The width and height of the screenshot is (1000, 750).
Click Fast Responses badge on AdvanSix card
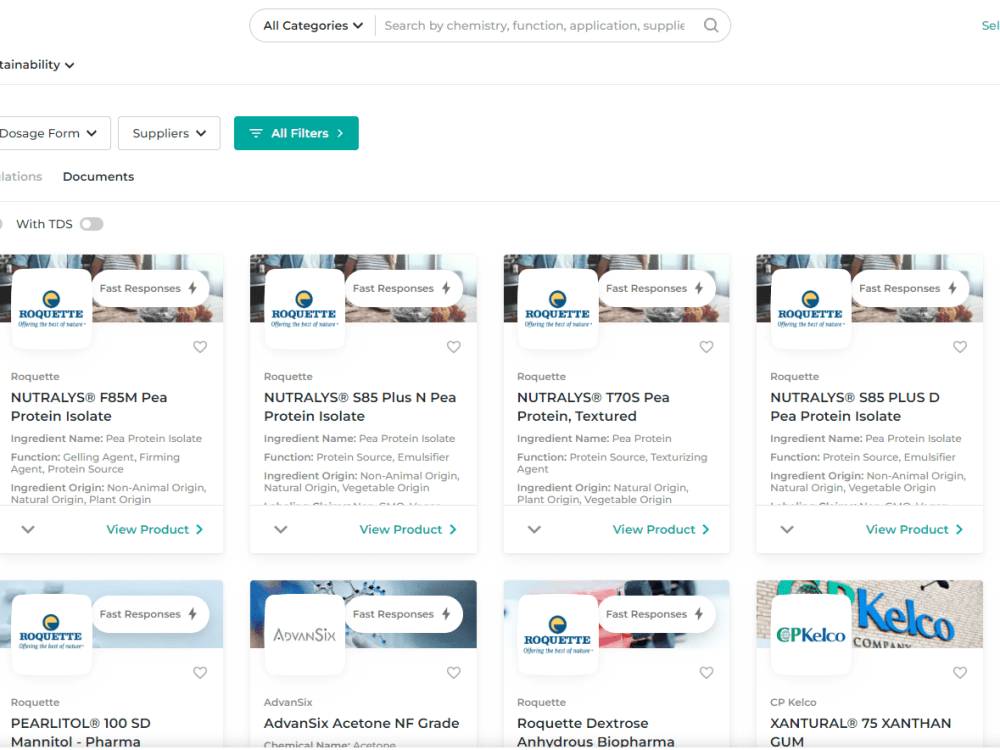point(404,614)
